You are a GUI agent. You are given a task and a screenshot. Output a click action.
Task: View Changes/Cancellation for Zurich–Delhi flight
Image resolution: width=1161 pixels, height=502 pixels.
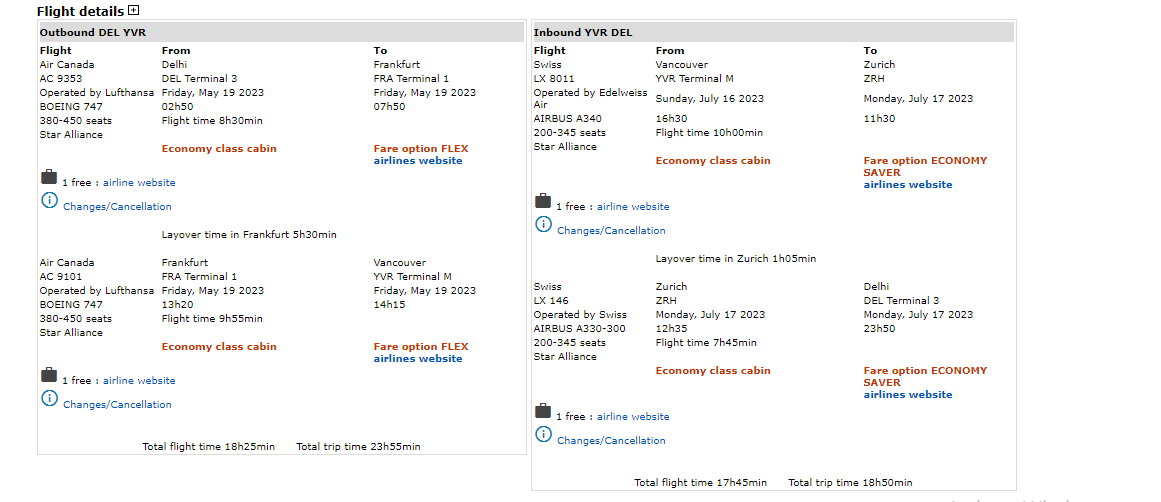(x=611, y=441)
